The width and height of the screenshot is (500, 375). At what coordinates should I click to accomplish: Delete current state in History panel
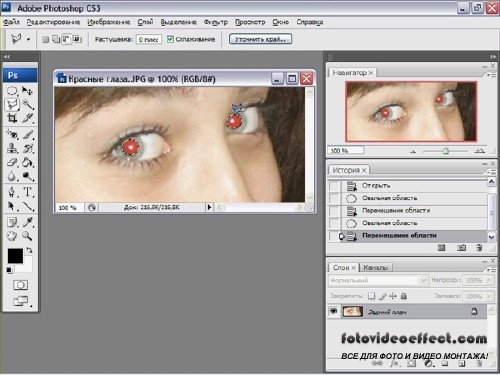click(x=479, y=248)
